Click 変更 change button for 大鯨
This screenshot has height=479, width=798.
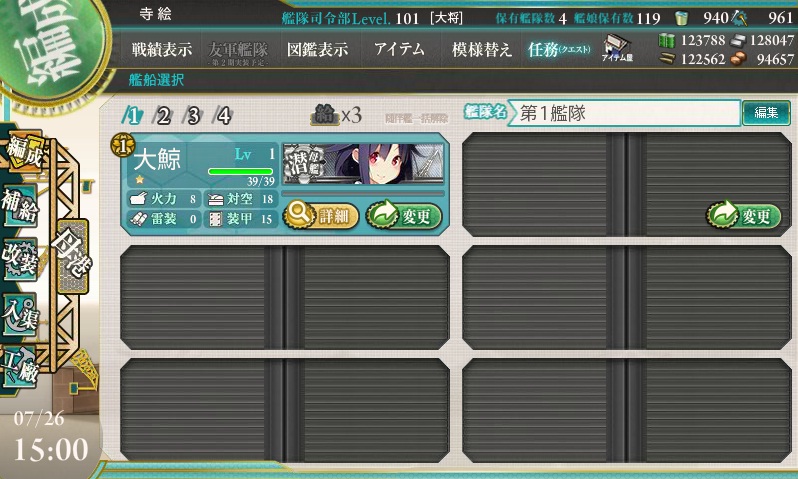point(404,215)
